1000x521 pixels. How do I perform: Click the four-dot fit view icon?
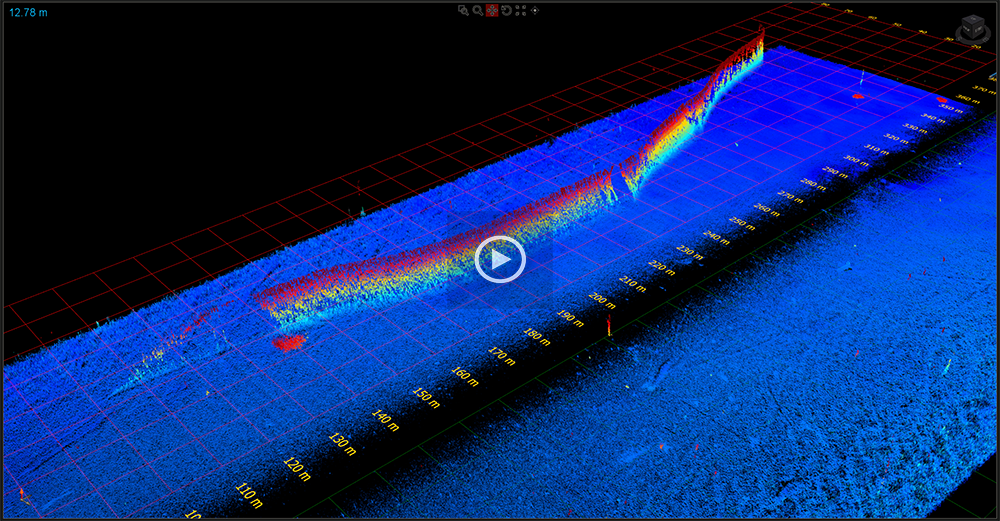click(x=520, y=10)
